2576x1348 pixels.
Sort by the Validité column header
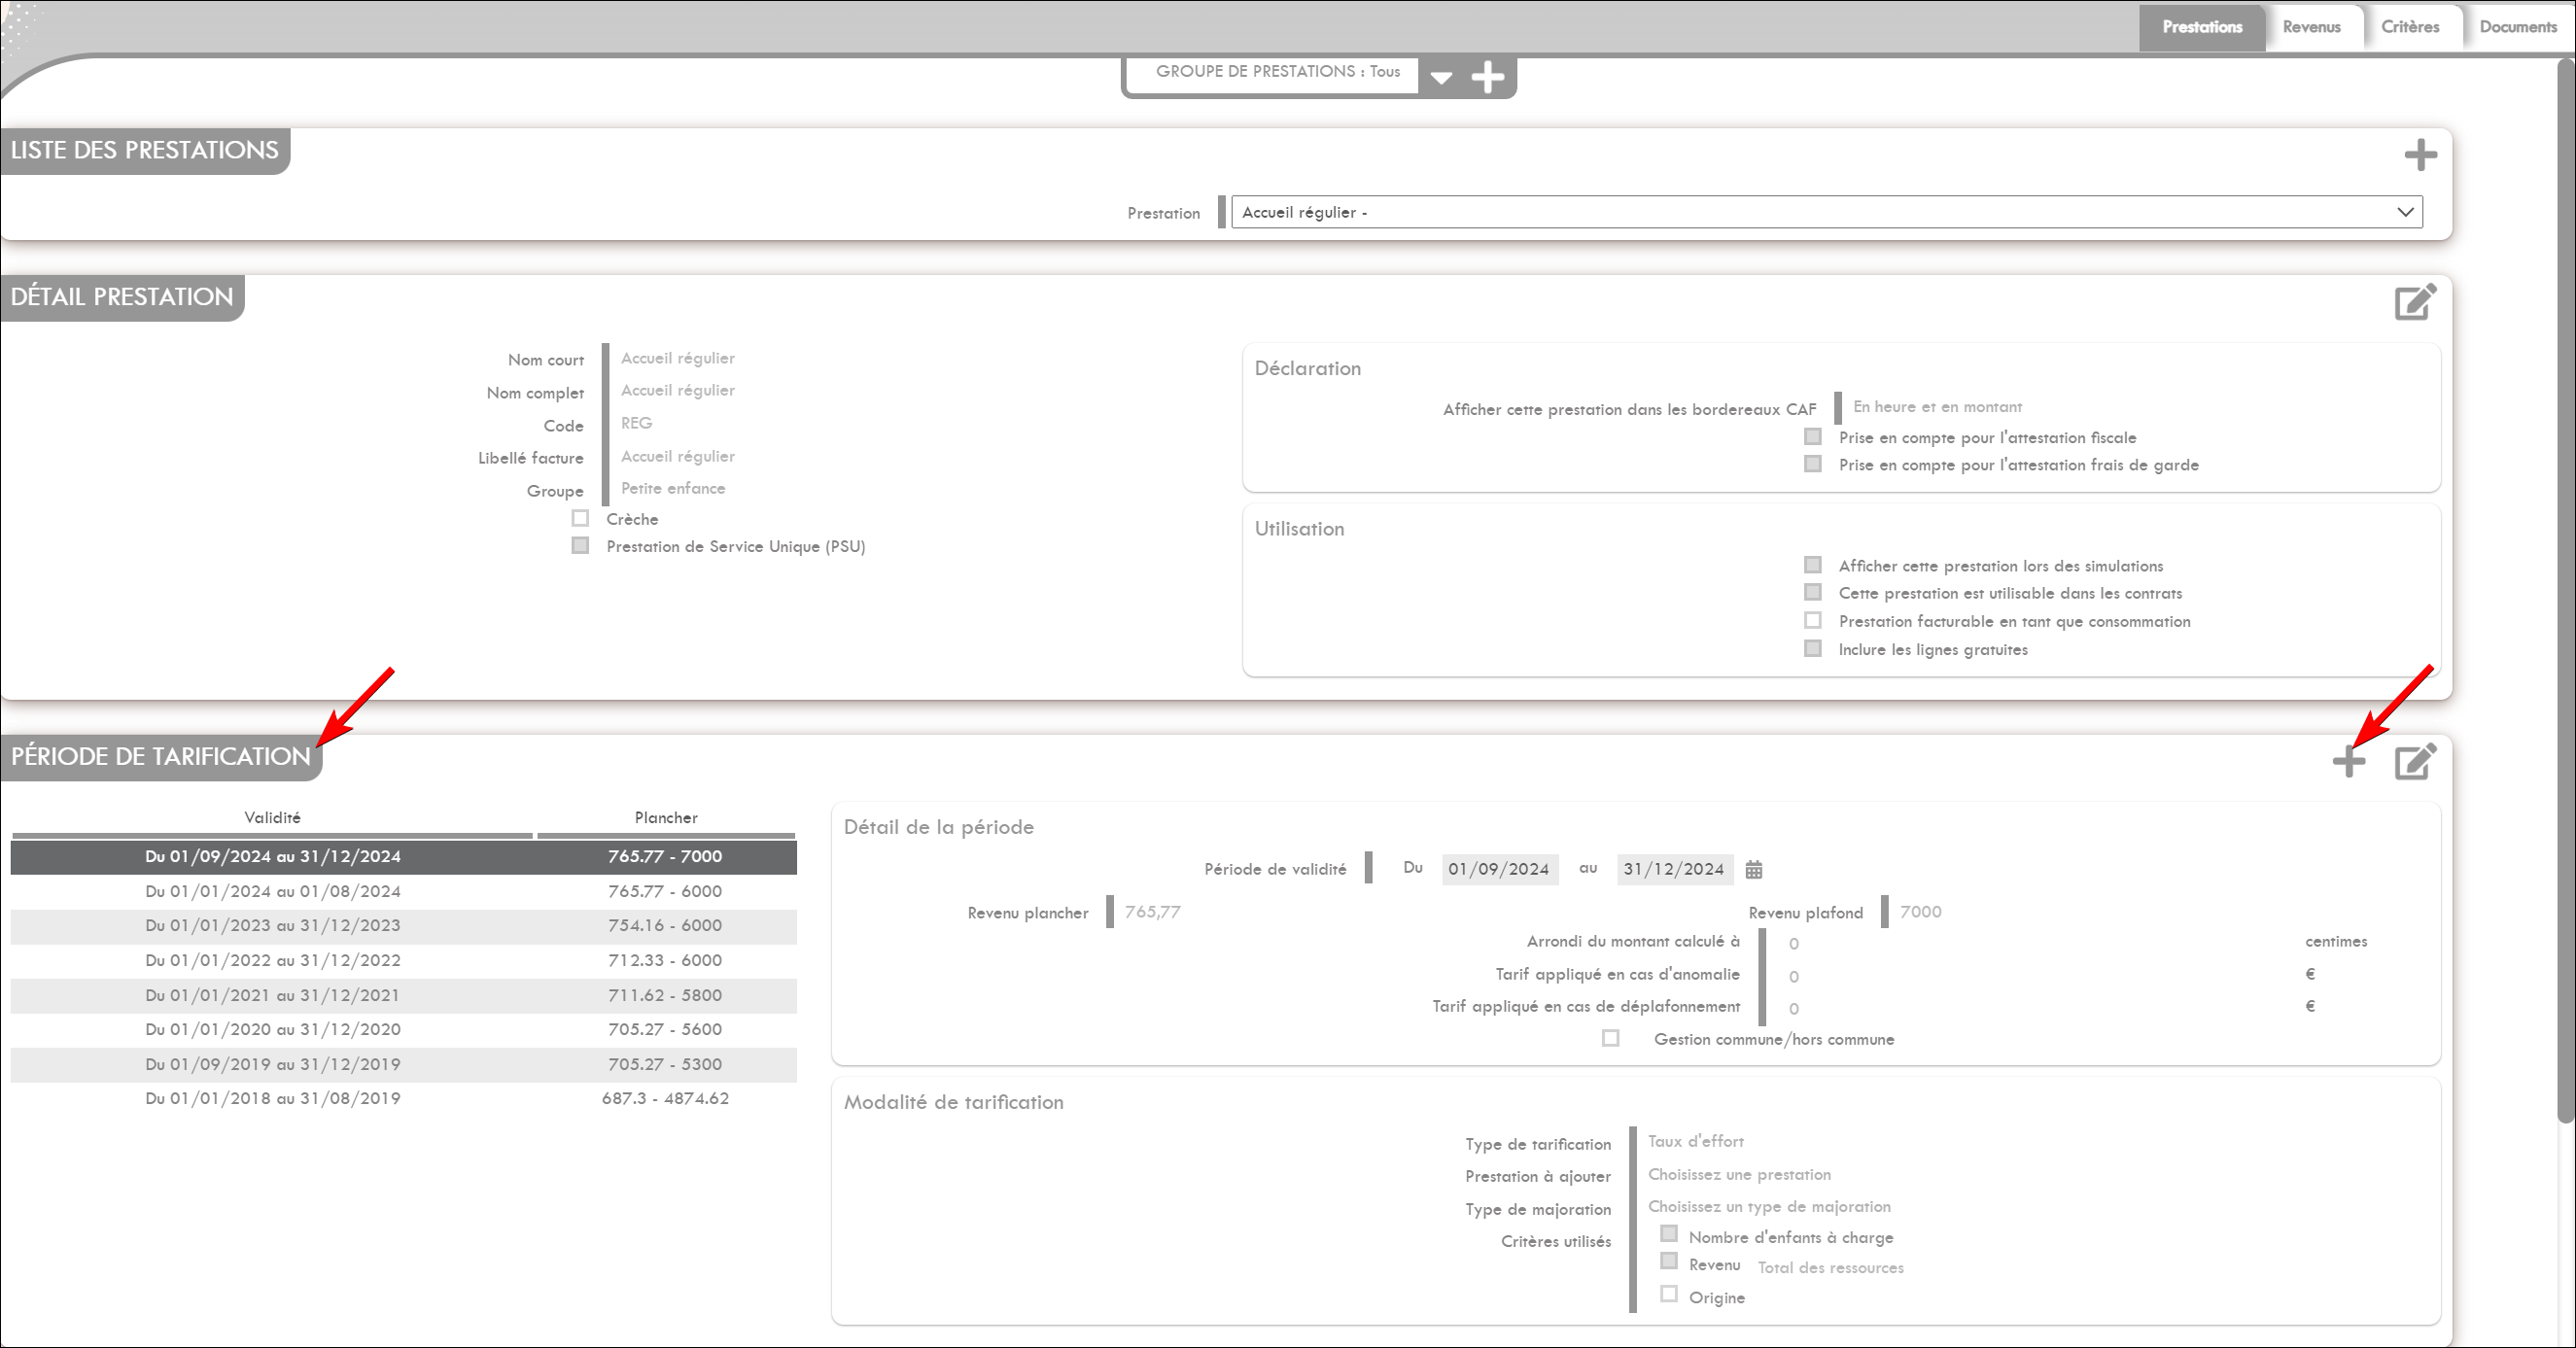point(272,818)
